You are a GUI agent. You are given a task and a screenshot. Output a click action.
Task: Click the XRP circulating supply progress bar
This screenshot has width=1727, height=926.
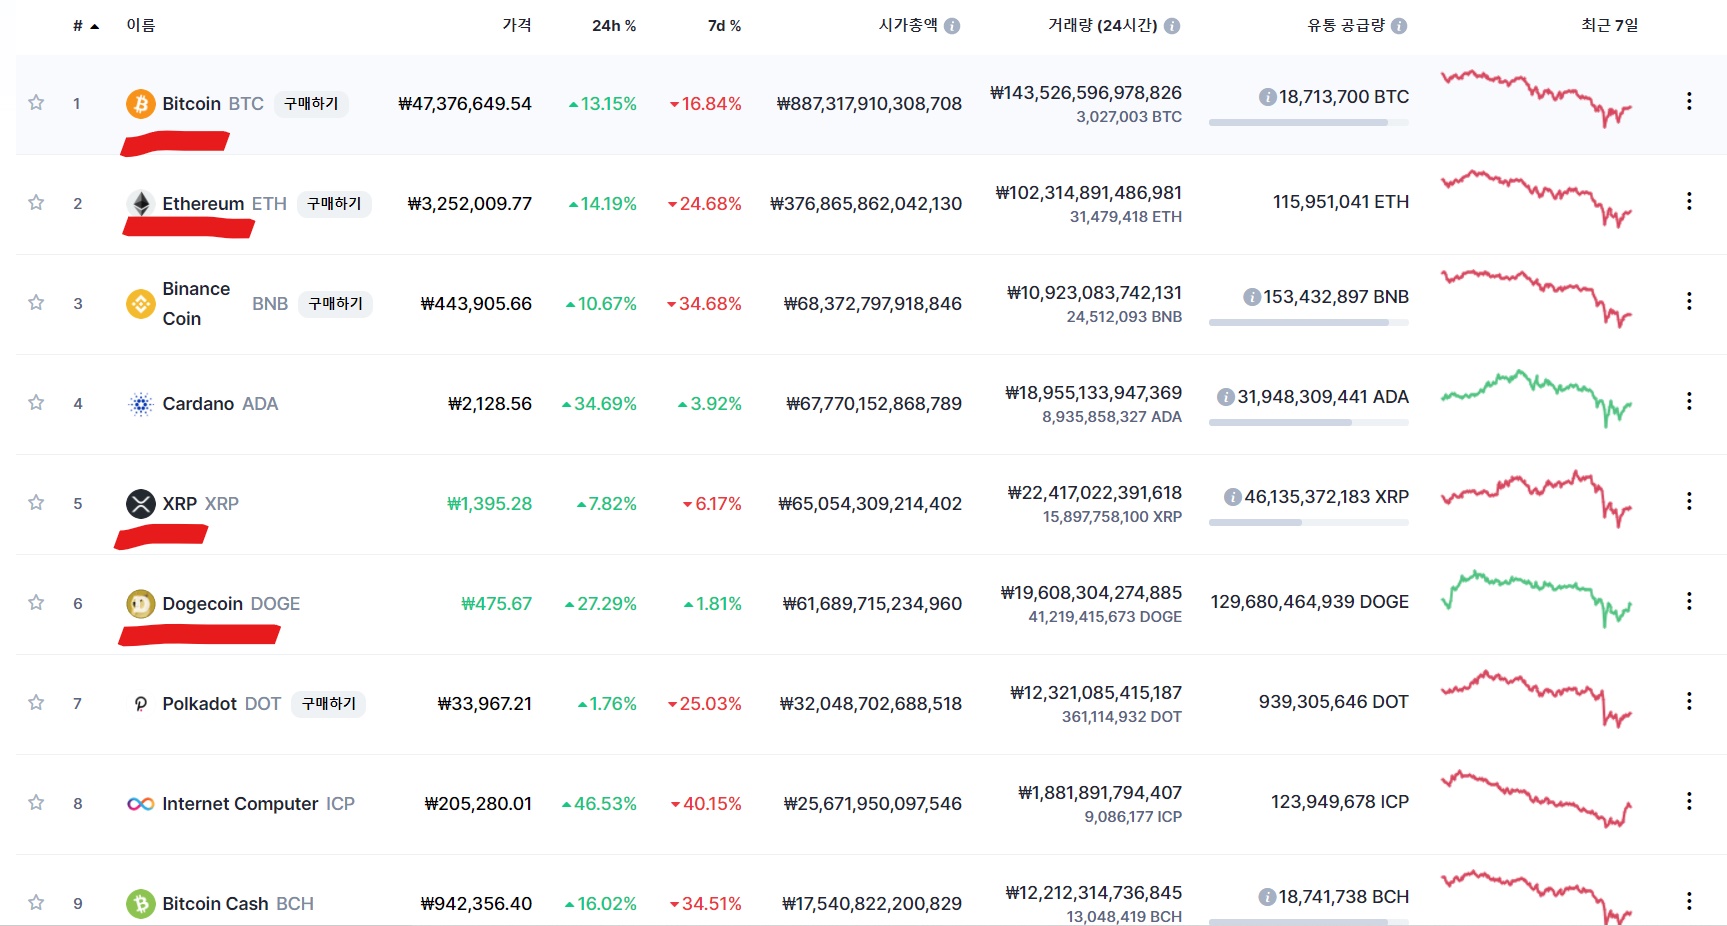click(1309, 523)
